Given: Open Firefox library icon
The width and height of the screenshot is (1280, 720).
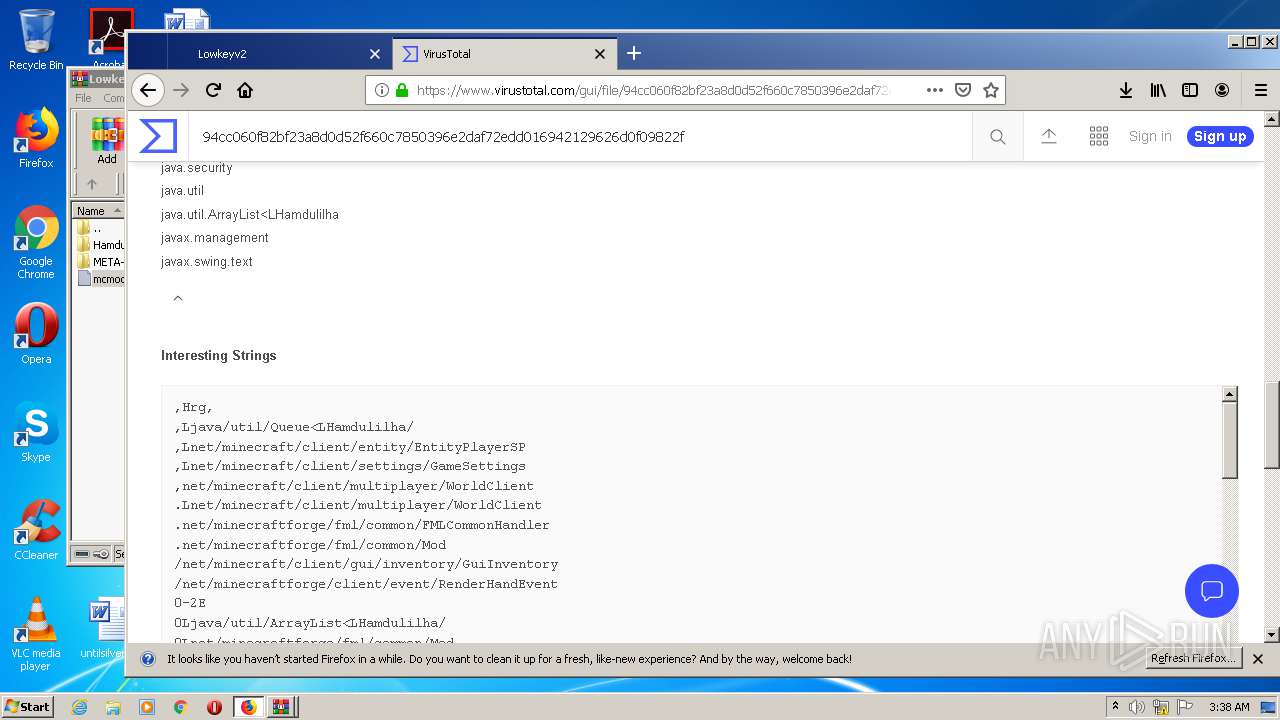Looking at the screenshot, I should click(x=1158, y=90).
